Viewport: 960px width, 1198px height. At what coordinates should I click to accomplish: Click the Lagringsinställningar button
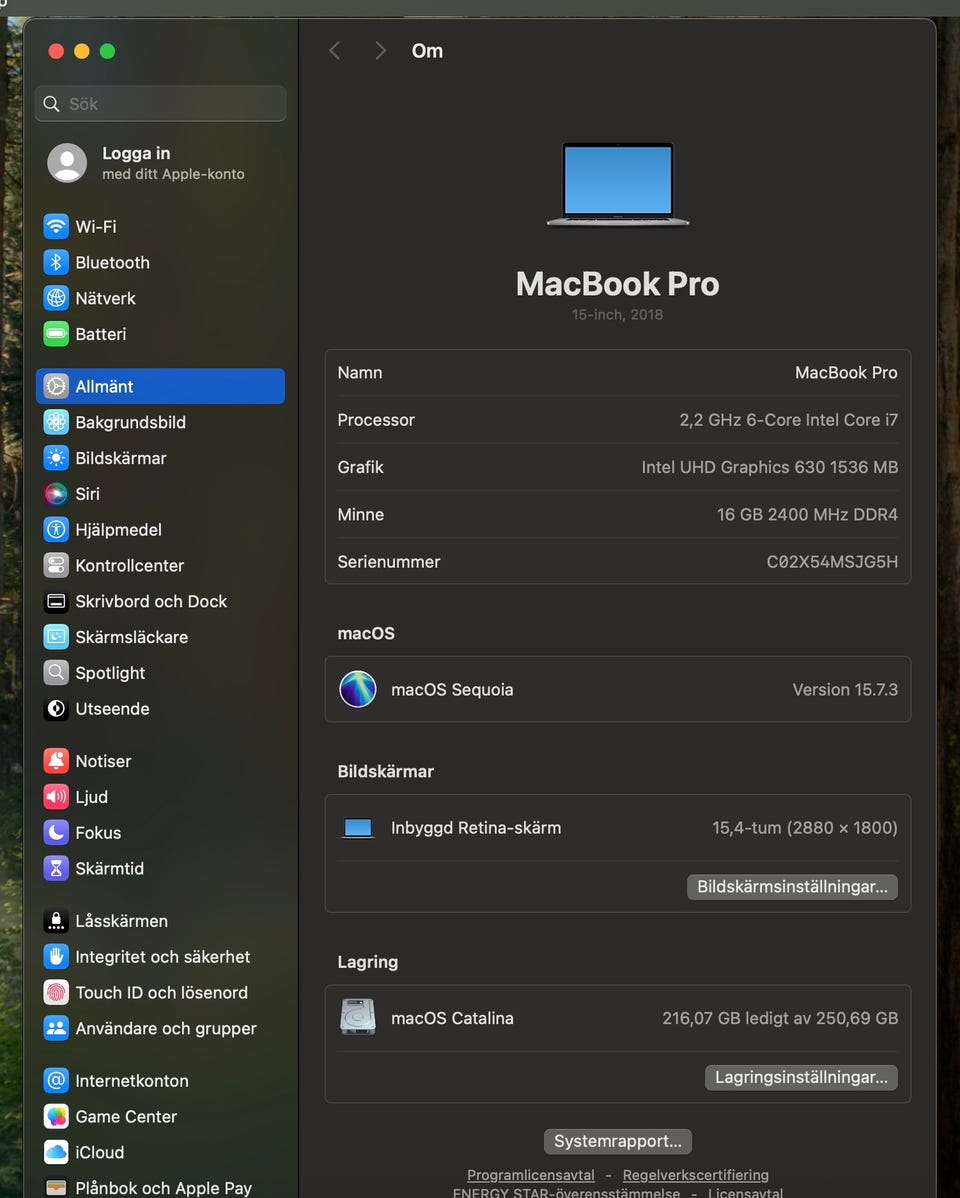pyautogui.click(x=801, y=1077)
